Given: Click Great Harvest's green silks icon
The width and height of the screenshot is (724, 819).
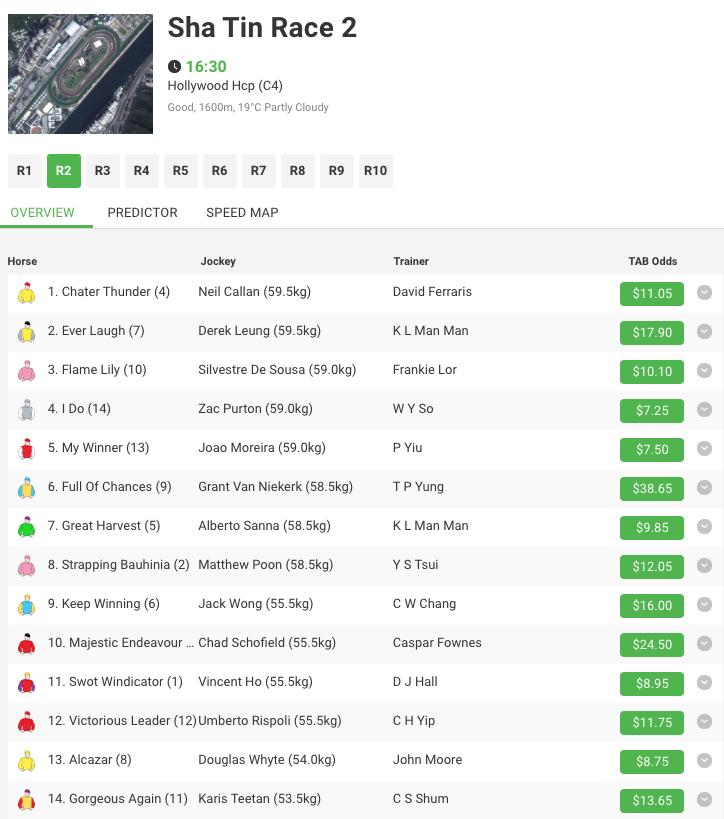Looking at the screenshot, I should (25, 527).
